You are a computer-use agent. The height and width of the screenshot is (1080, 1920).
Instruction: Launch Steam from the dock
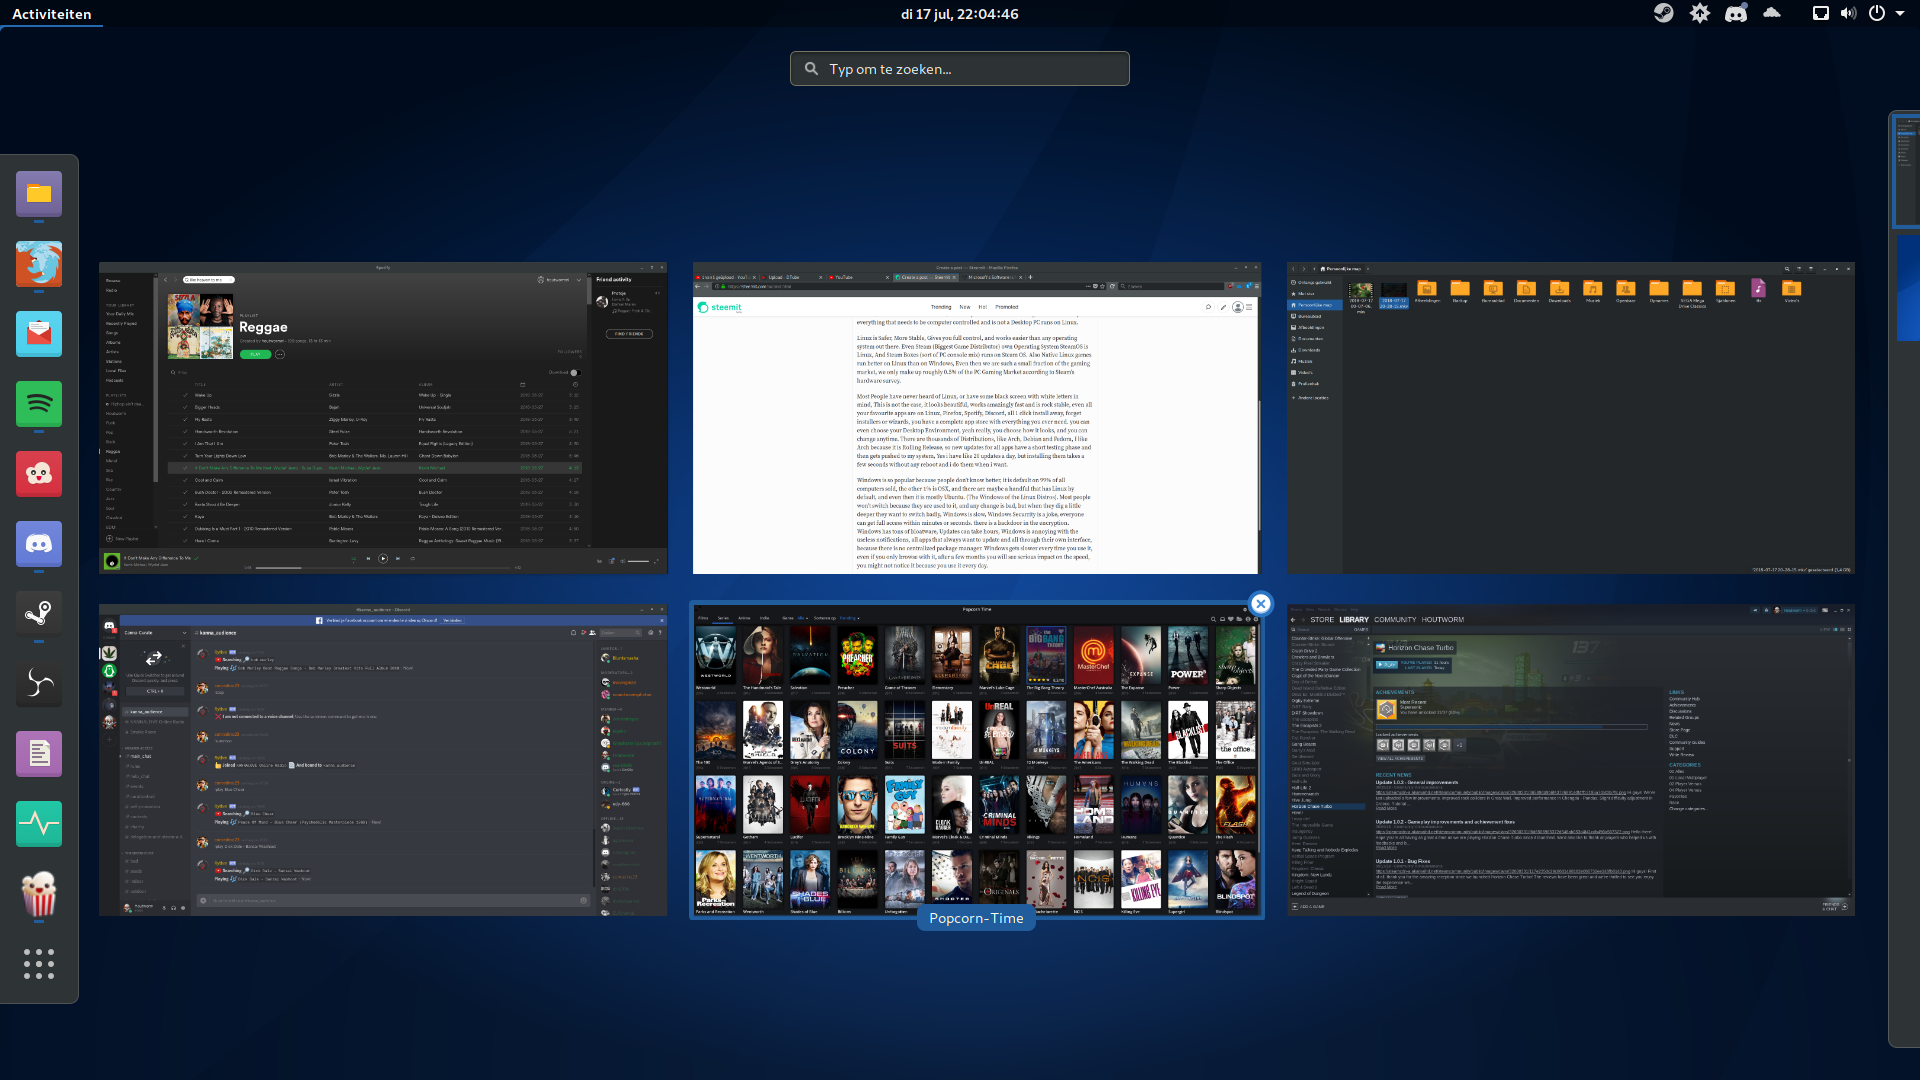pyautogui.click(x=39, y=614)
